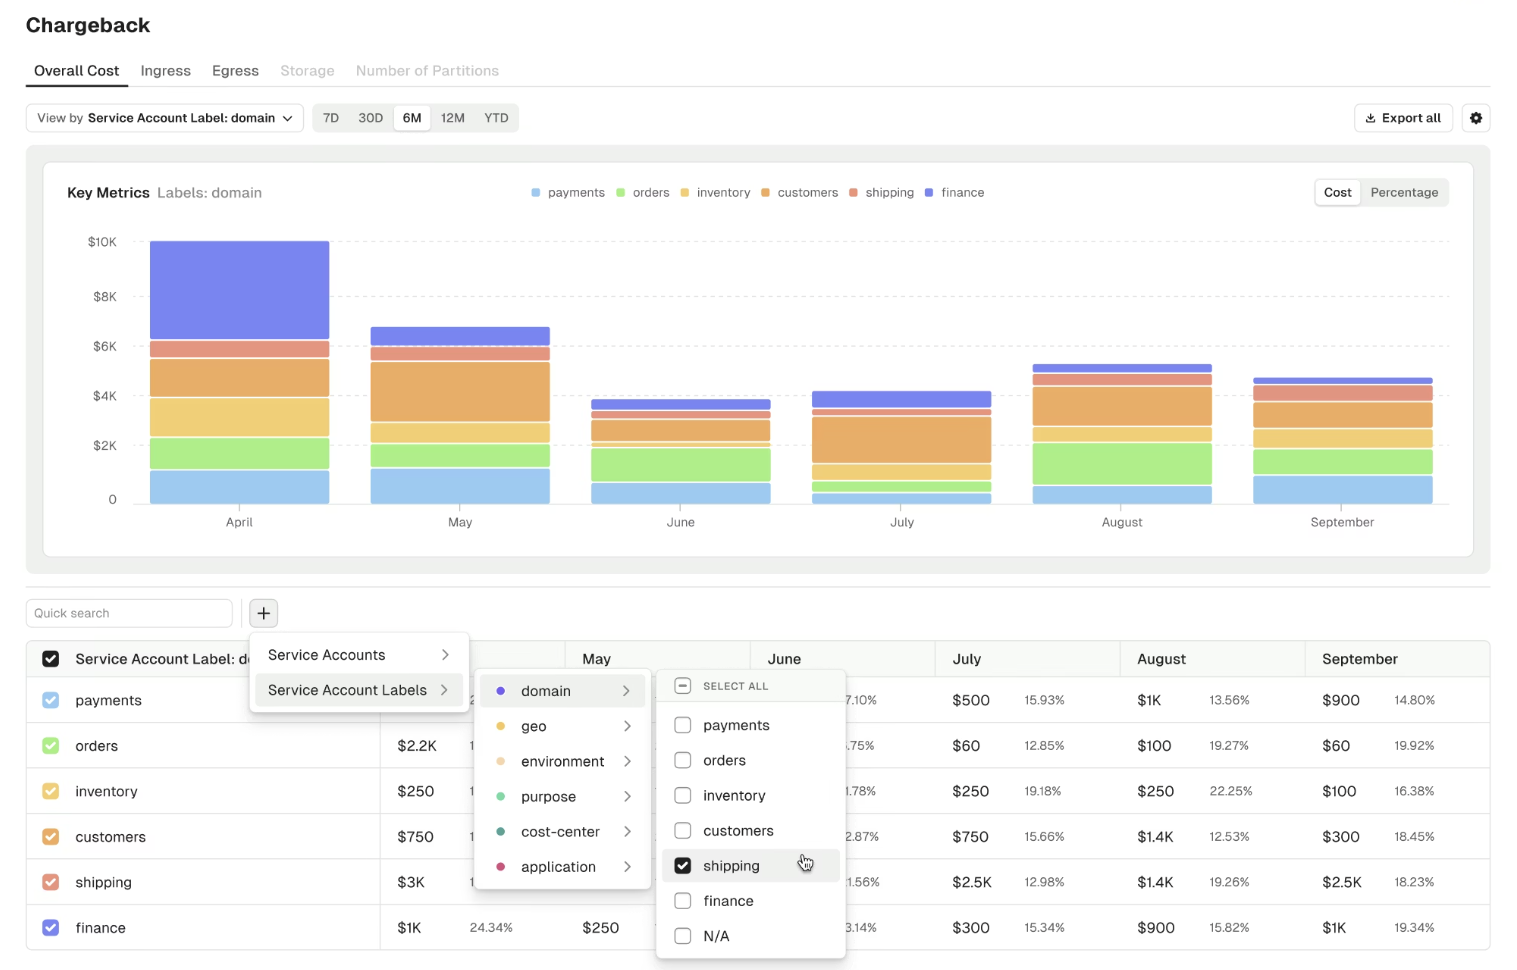Click the blue finance bar segment for April
1517x970 pixels.
pos(239,290)
